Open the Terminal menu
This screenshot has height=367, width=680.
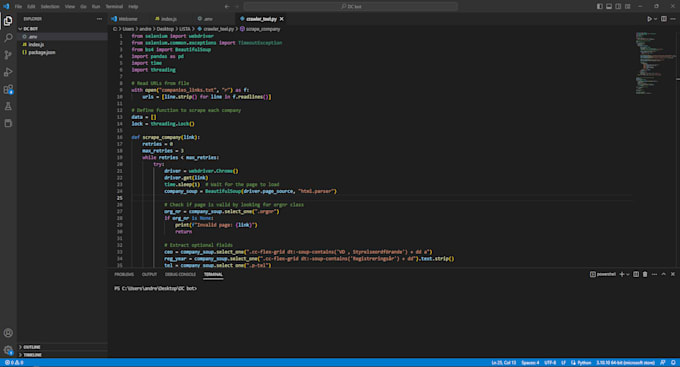(114, 7)
